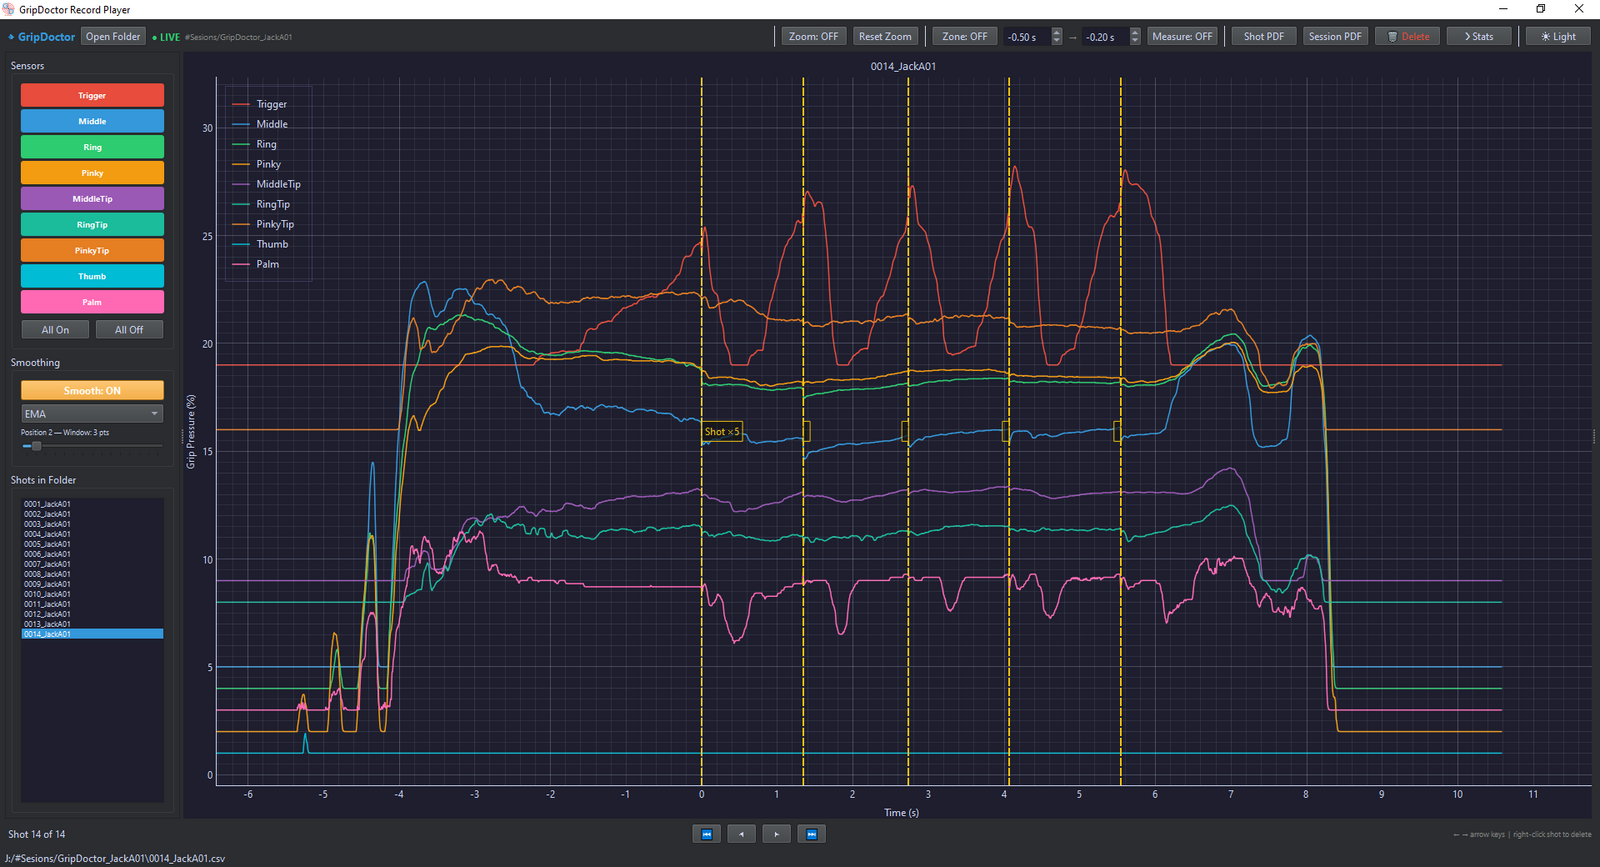Screen dimensions: 1600x867
Task: Select shot 0010_JackA01 in the list
Action: point(92,594)
